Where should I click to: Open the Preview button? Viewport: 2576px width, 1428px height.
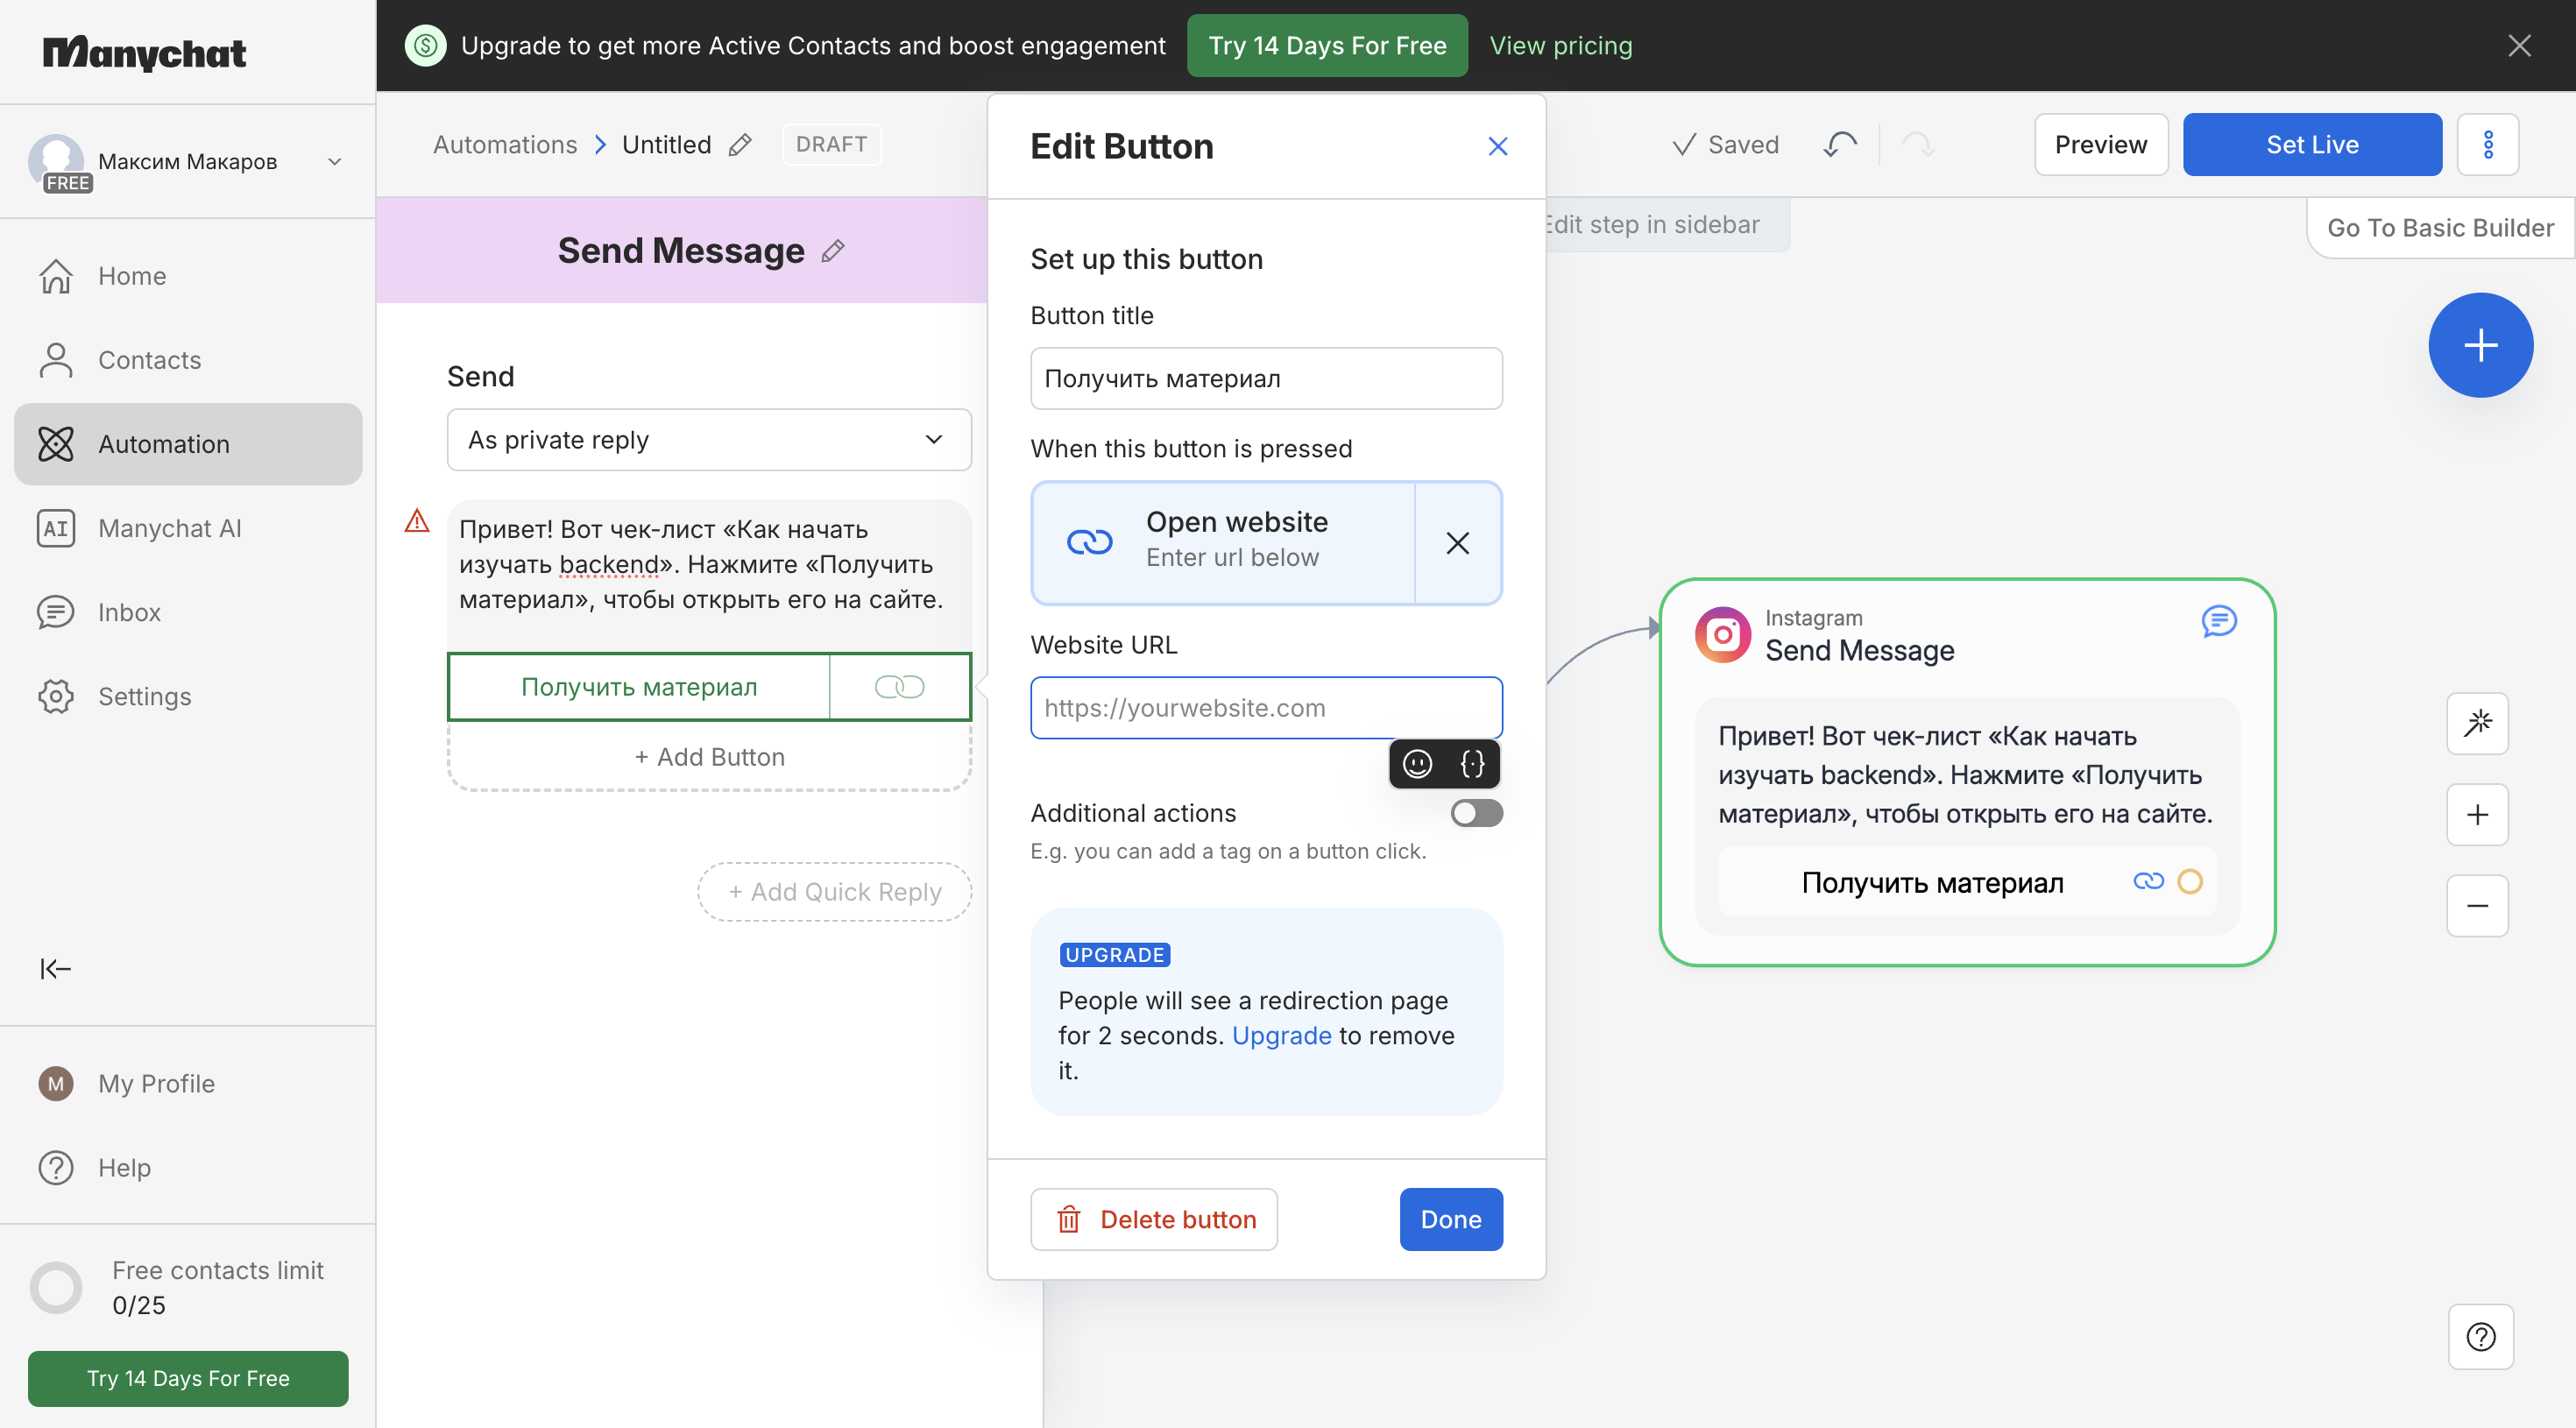2100,144
